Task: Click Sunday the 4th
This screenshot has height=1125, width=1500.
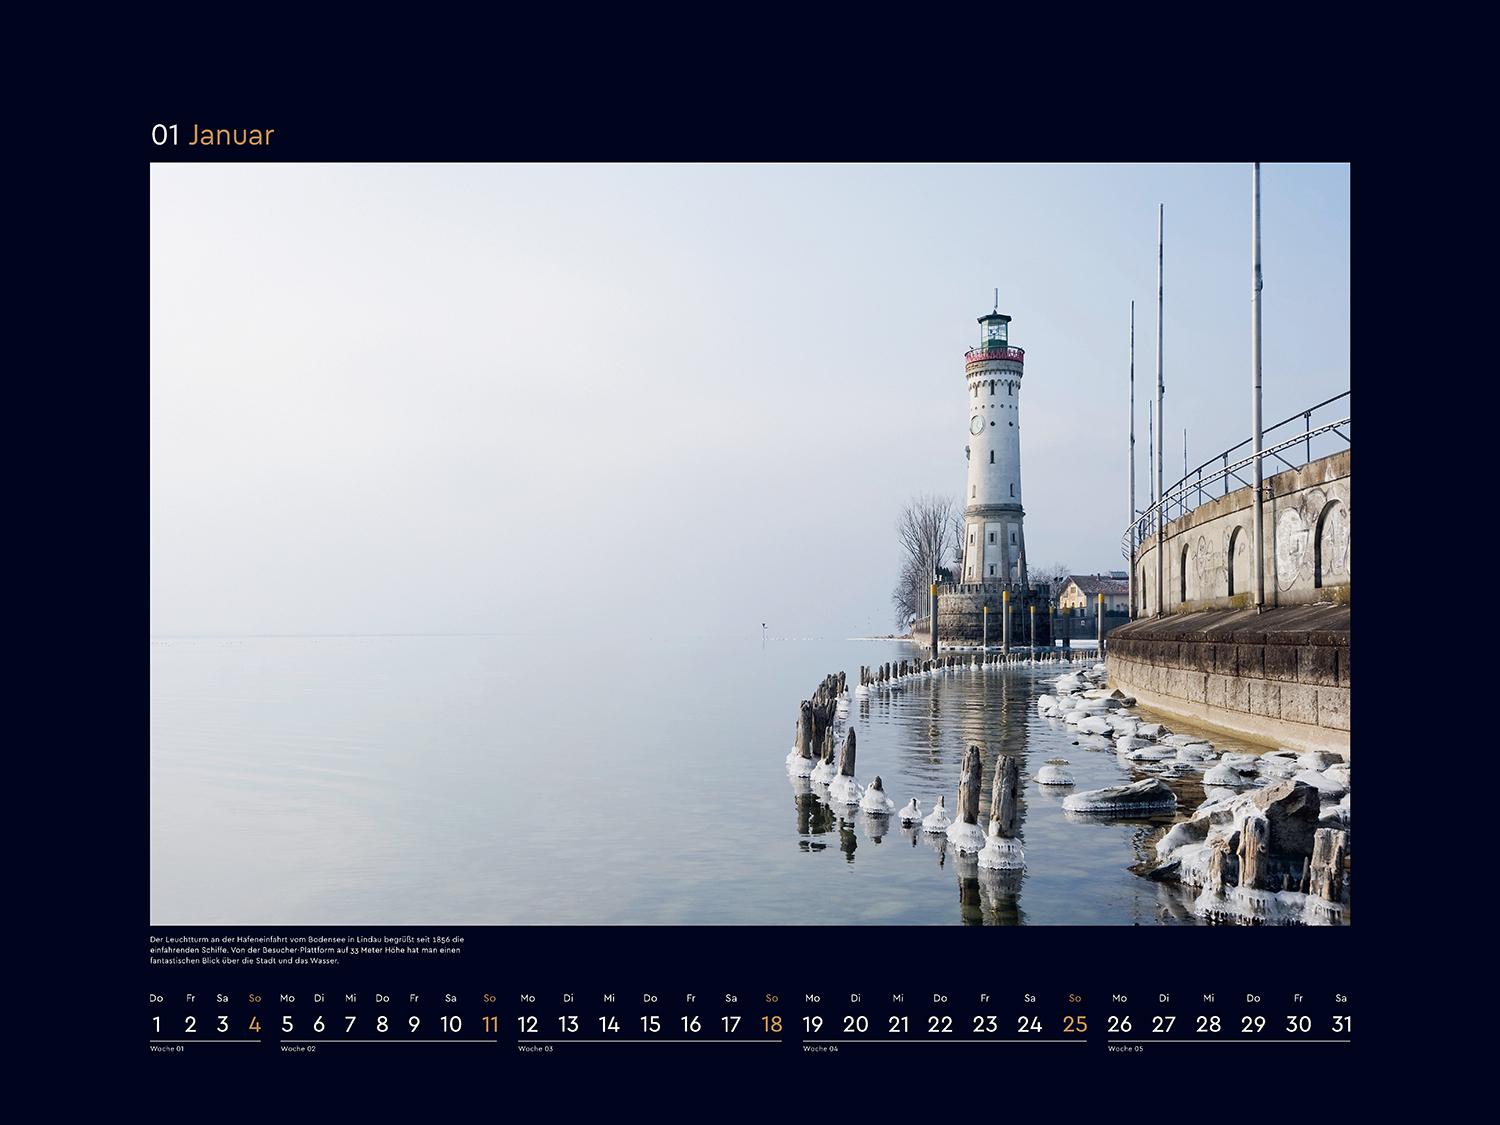Action: tap(255, 1024)
